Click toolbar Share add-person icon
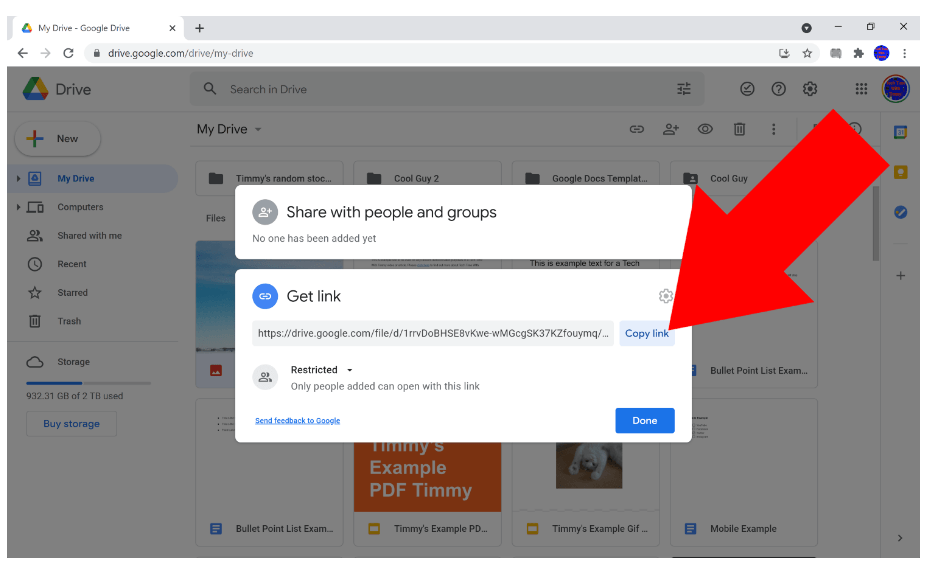This screenshot has height=564, width=928. coord(671,129)
